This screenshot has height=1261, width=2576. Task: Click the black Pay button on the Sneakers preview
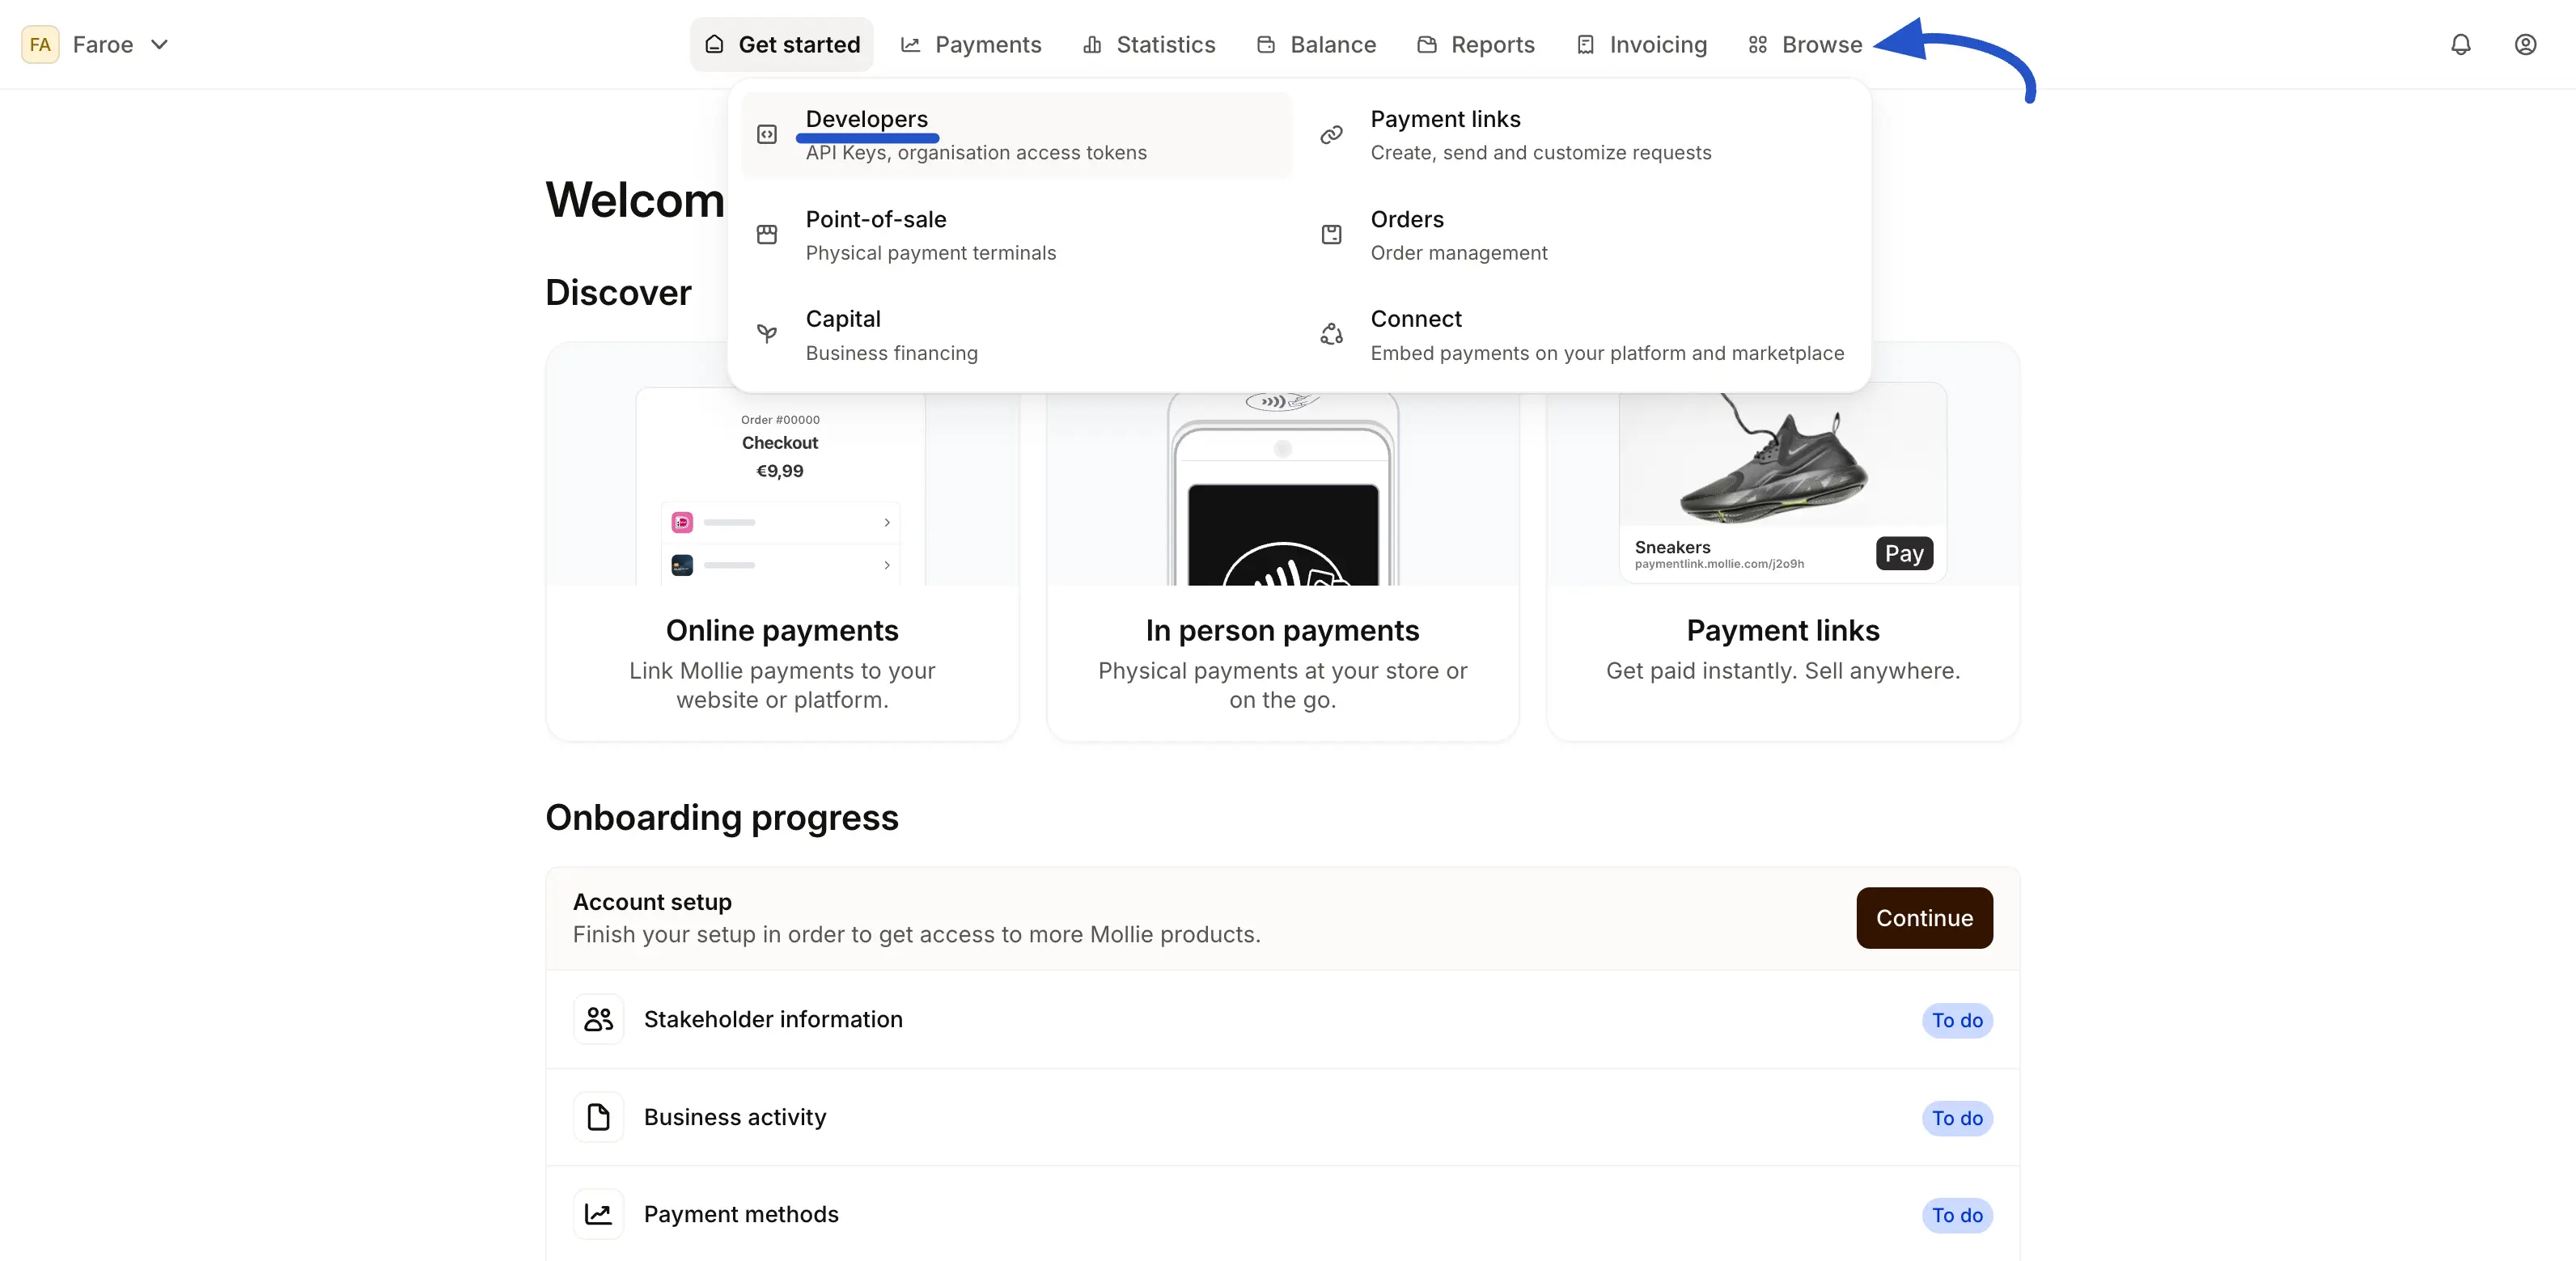coord(1904,553)
